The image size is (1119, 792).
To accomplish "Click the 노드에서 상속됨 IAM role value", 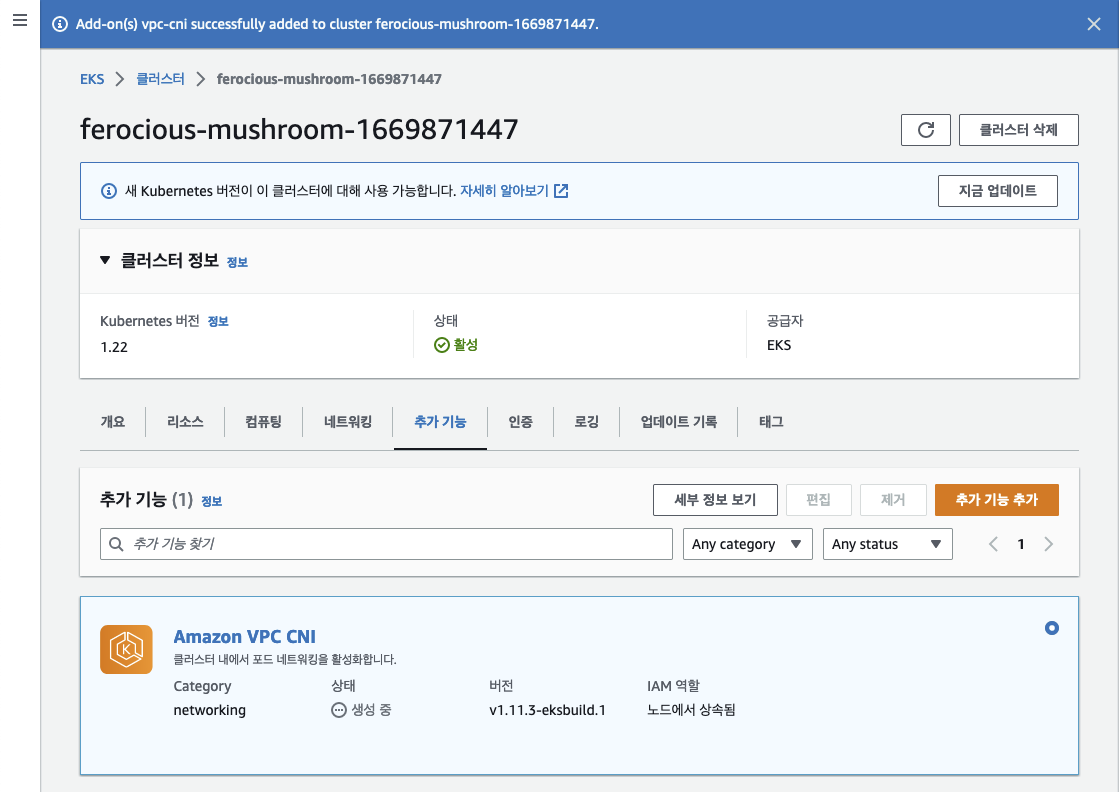I will [691, 710].
